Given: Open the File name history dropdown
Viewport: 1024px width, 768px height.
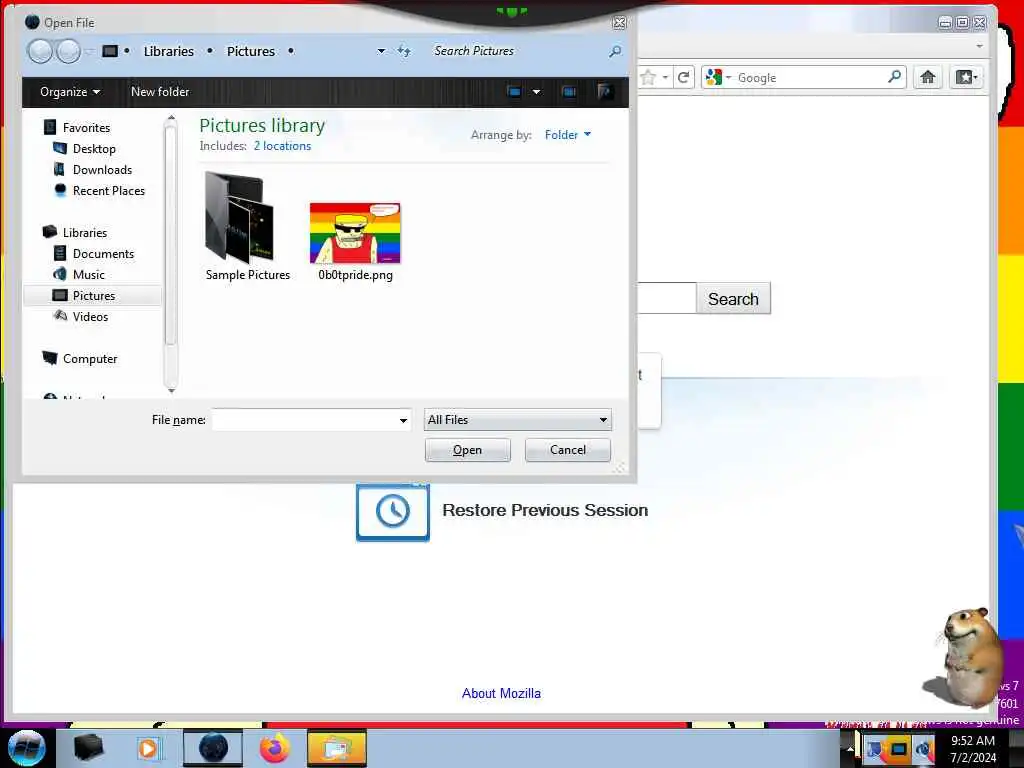Looking at the screenshot, I should pyautogui.click(x=403, y=420).
